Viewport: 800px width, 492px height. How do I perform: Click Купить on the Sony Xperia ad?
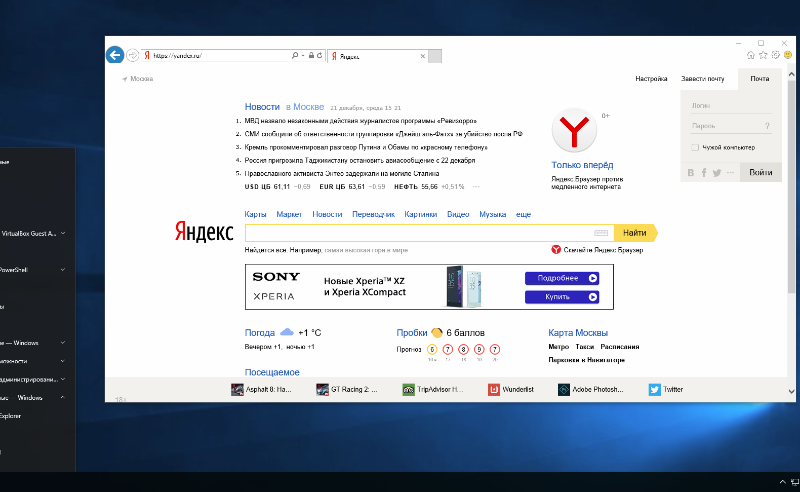pos(562,297)
